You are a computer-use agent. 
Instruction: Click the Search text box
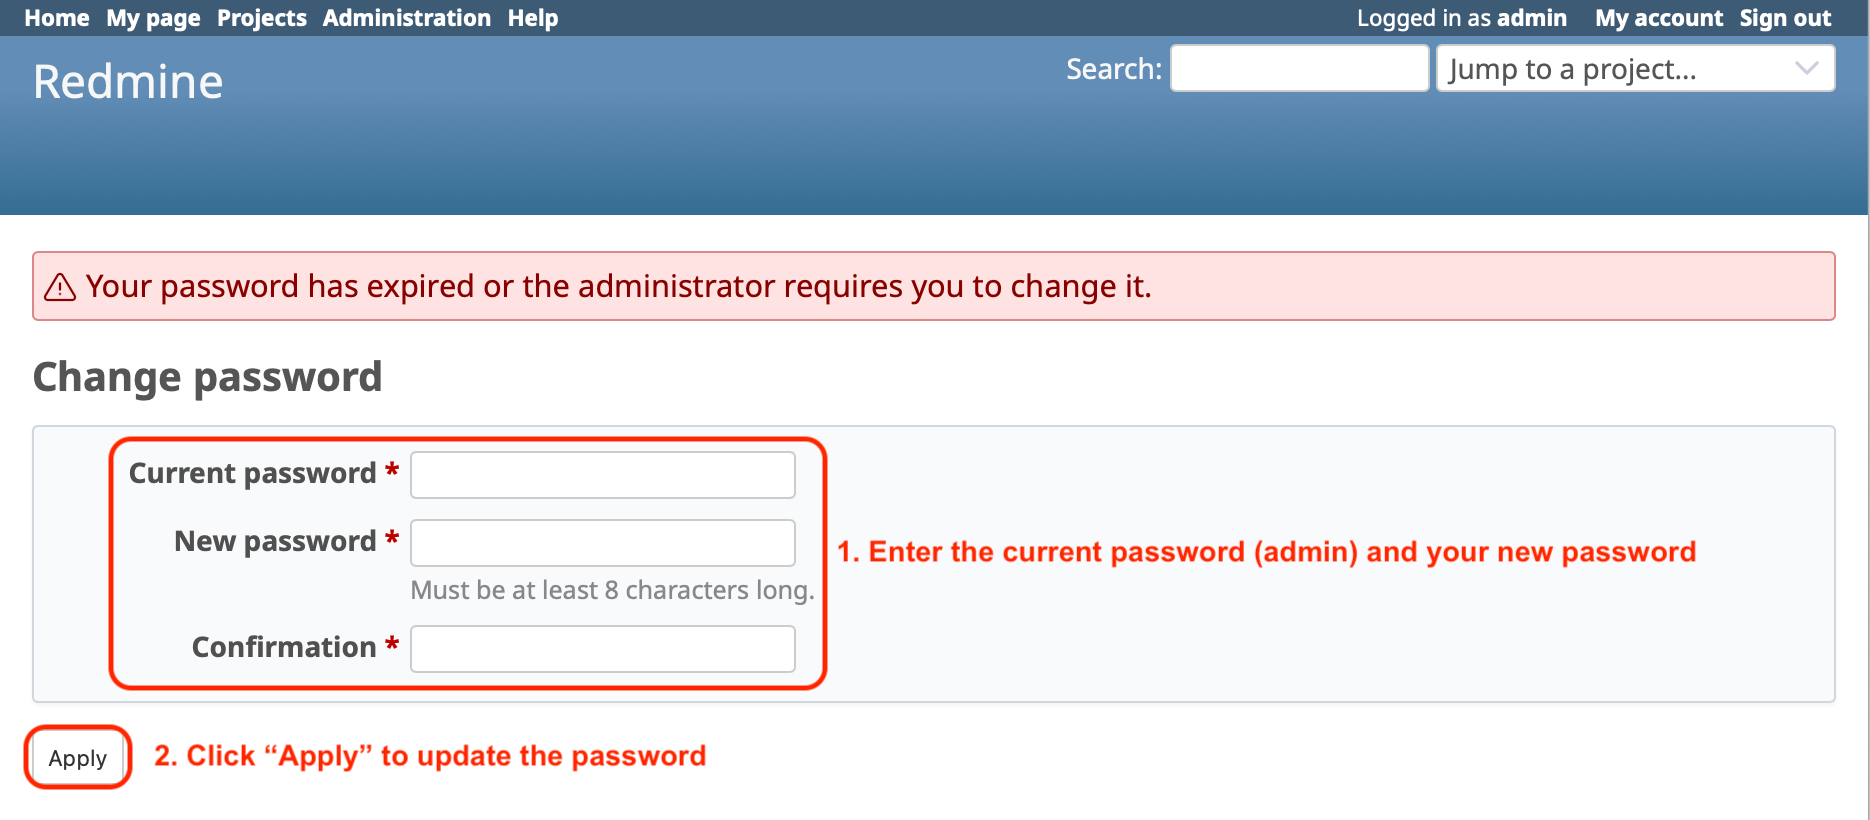coord(1298,68)
